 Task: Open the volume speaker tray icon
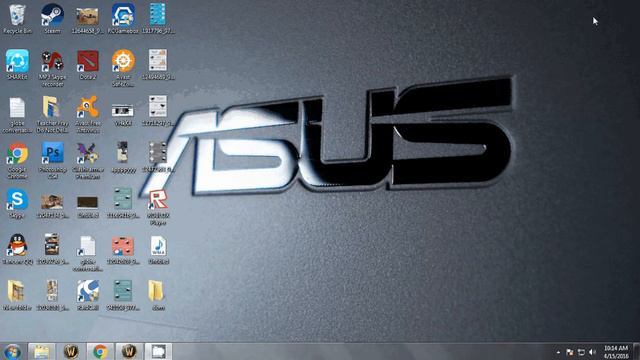coord(593,352)
